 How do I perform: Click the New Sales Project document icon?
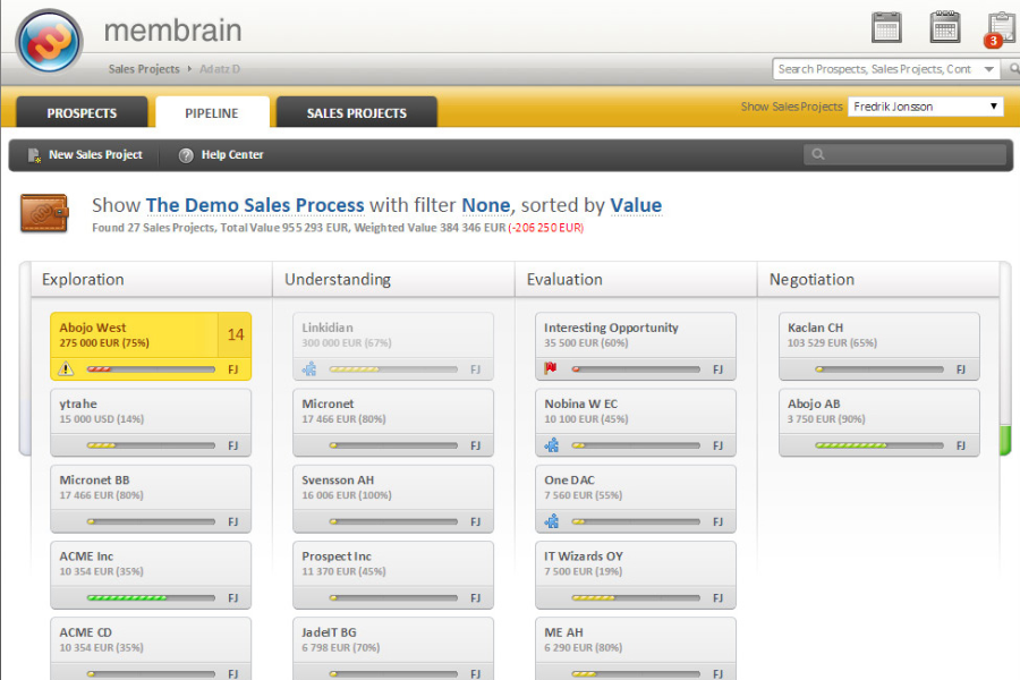click(x=34, y=155)
